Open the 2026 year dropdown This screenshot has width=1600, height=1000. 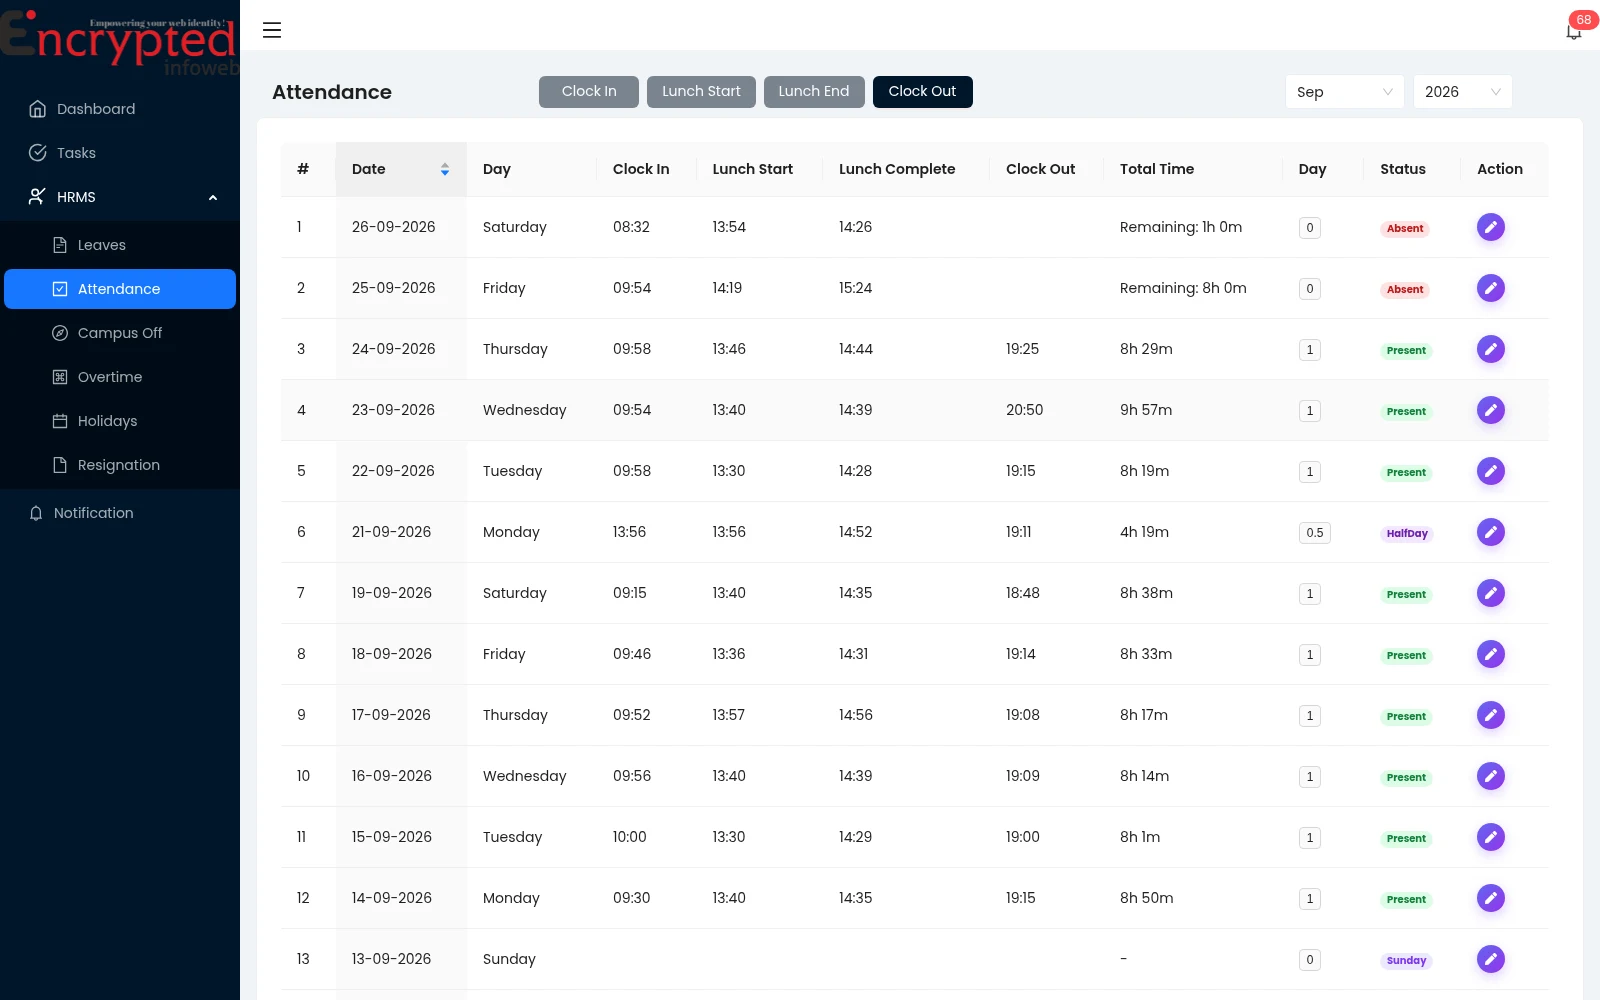pyautogui.click(x=1462, y=92)
